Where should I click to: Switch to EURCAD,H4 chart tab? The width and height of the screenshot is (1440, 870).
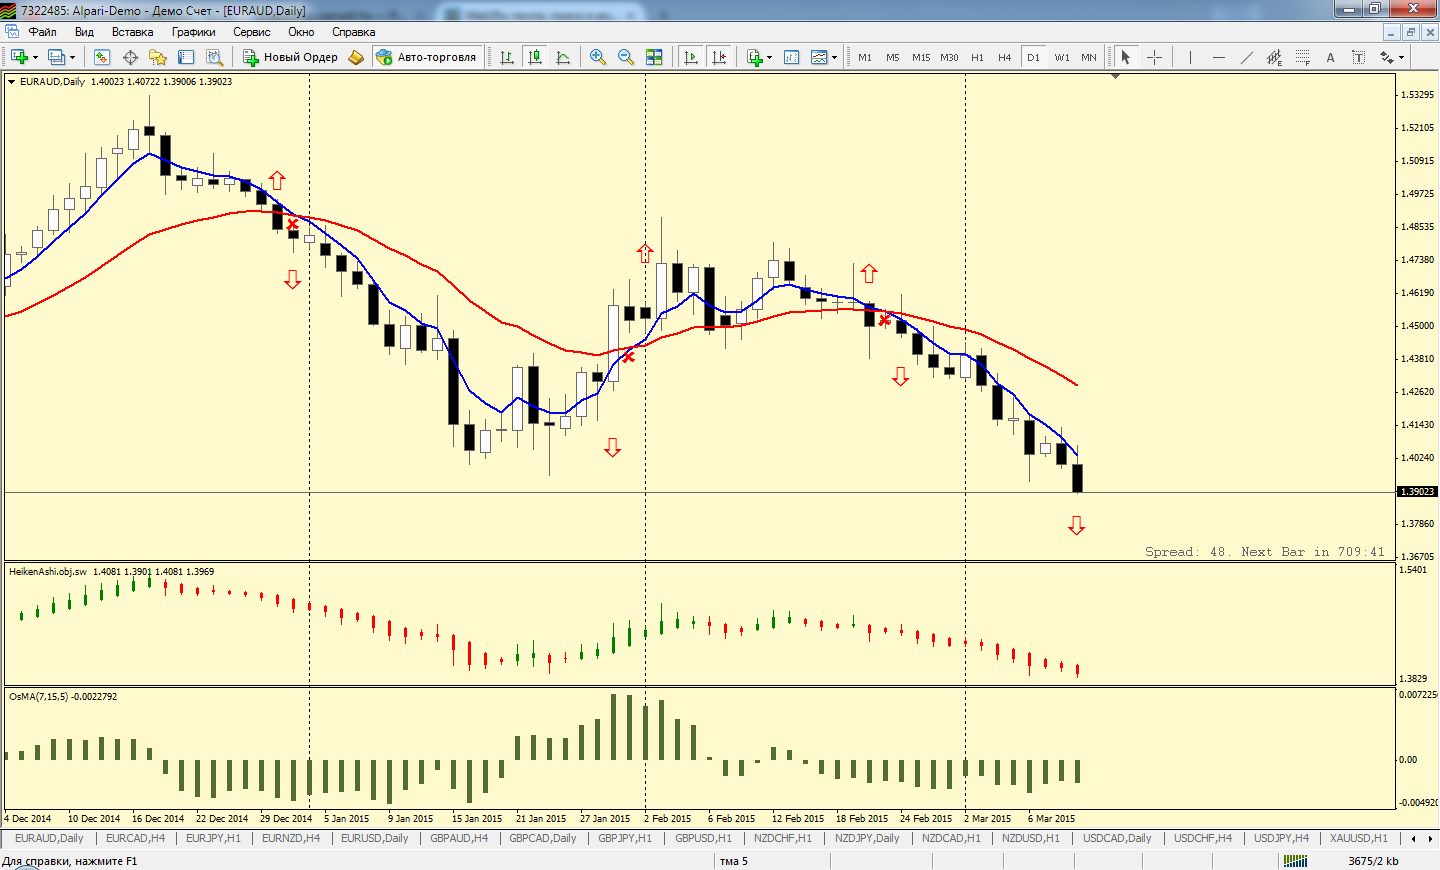pos(135,838)
